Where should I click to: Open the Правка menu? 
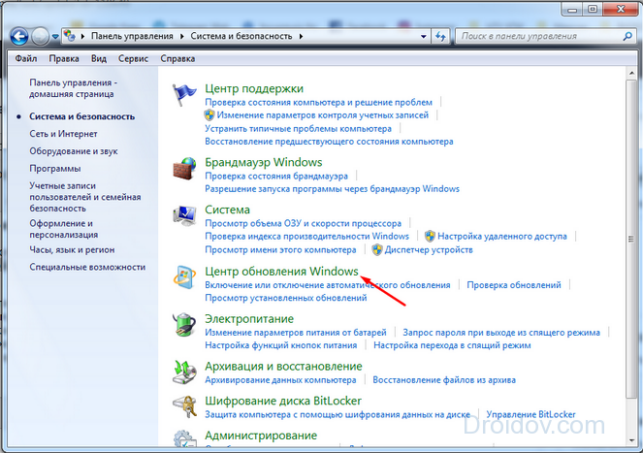[64, 59]
